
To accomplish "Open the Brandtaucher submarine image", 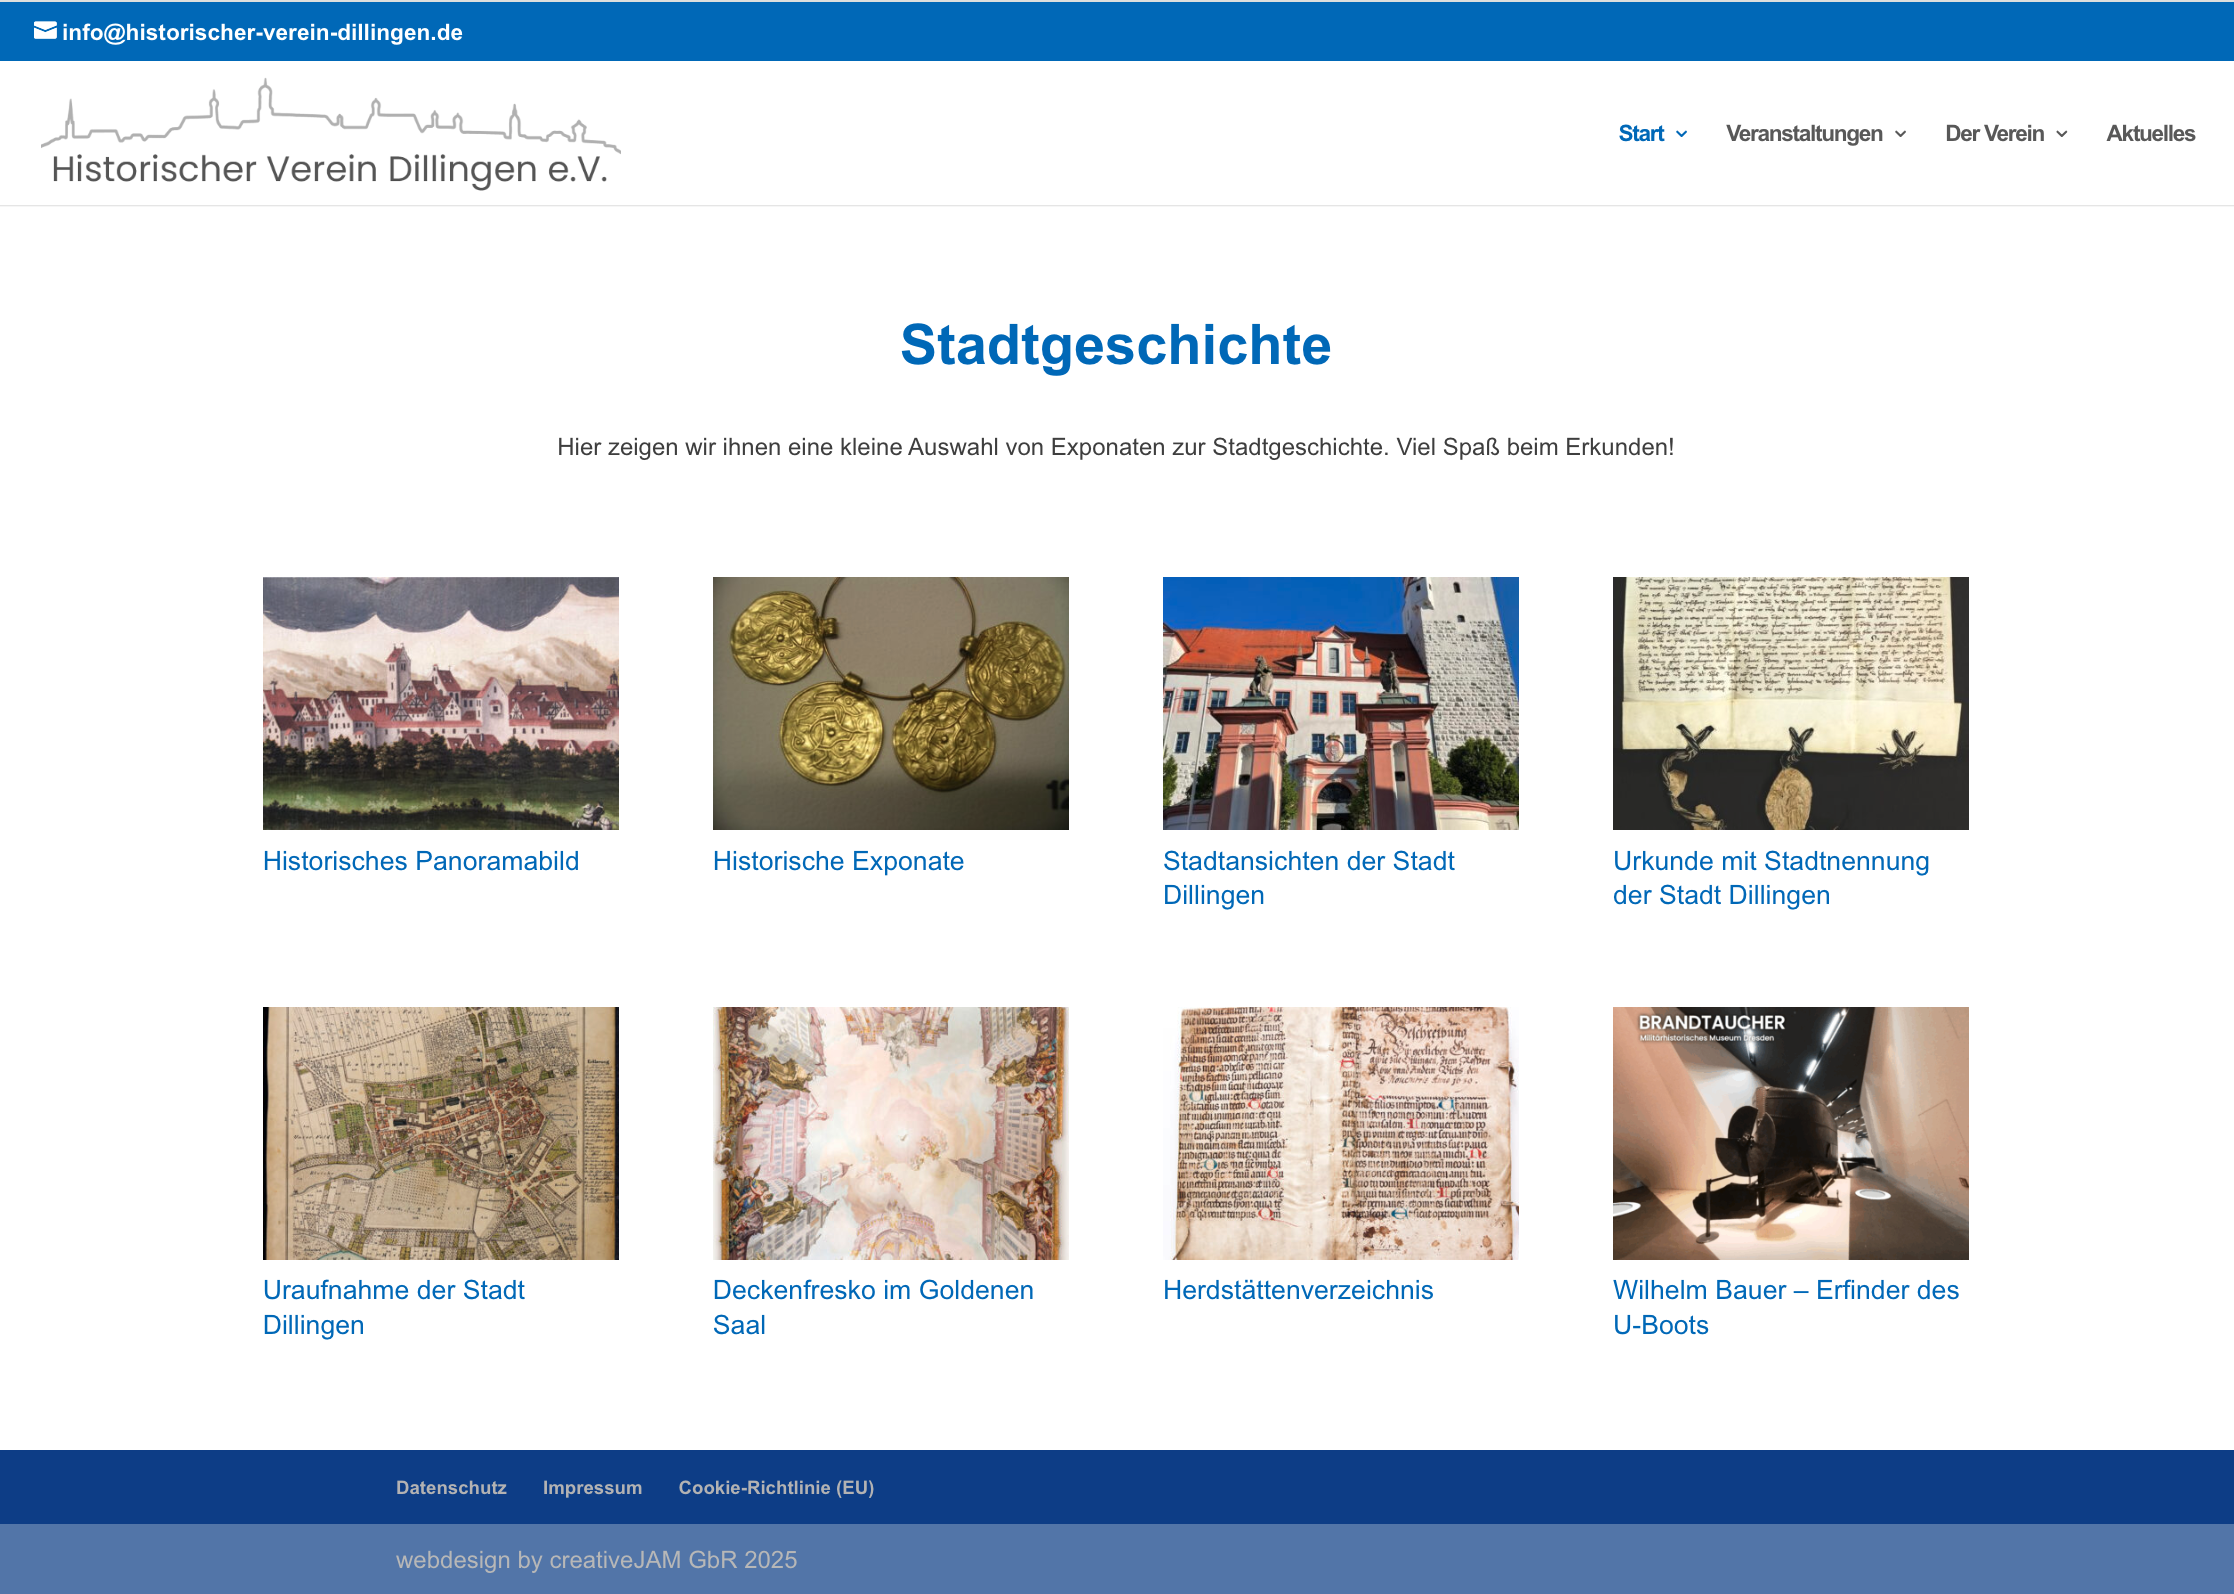I will 1790,1133.
